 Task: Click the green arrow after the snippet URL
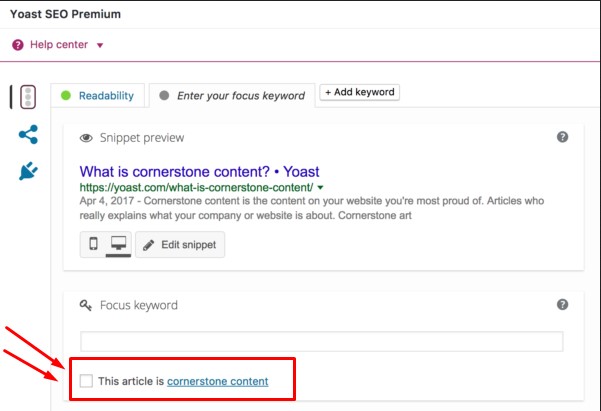[320, 187]
